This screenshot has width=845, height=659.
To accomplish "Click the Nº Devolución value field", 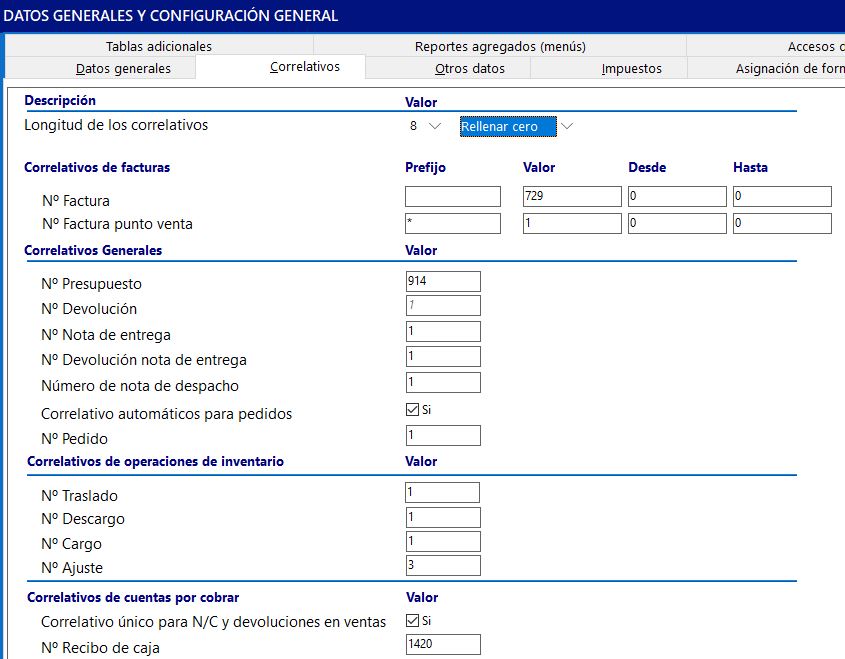I will click(x=443, y=306).
